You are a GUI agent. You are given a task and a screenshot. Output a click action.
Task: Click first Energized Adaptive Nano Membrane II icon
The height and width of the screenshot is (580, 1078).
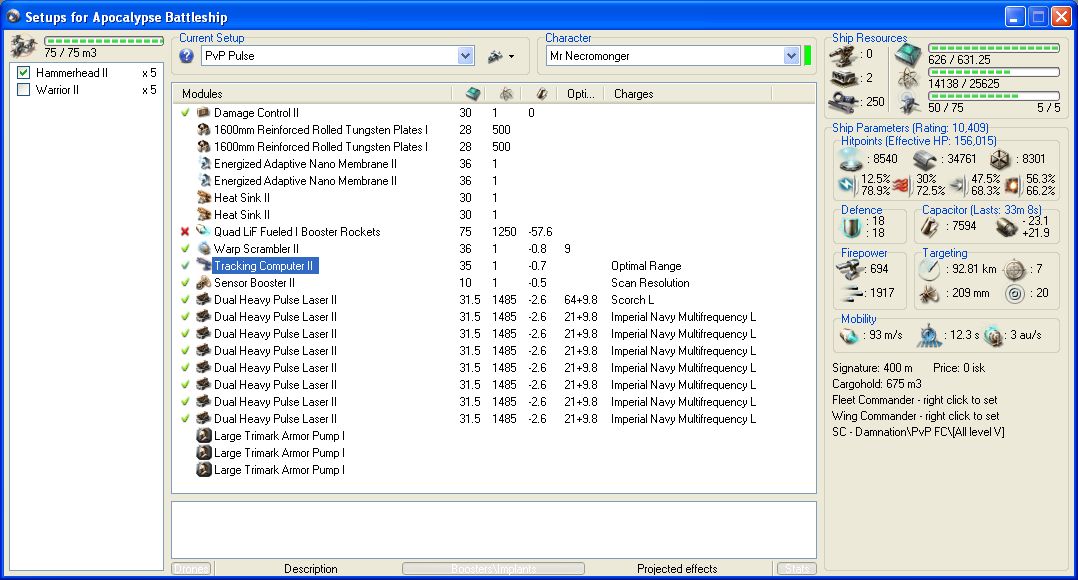click(204, 164)
